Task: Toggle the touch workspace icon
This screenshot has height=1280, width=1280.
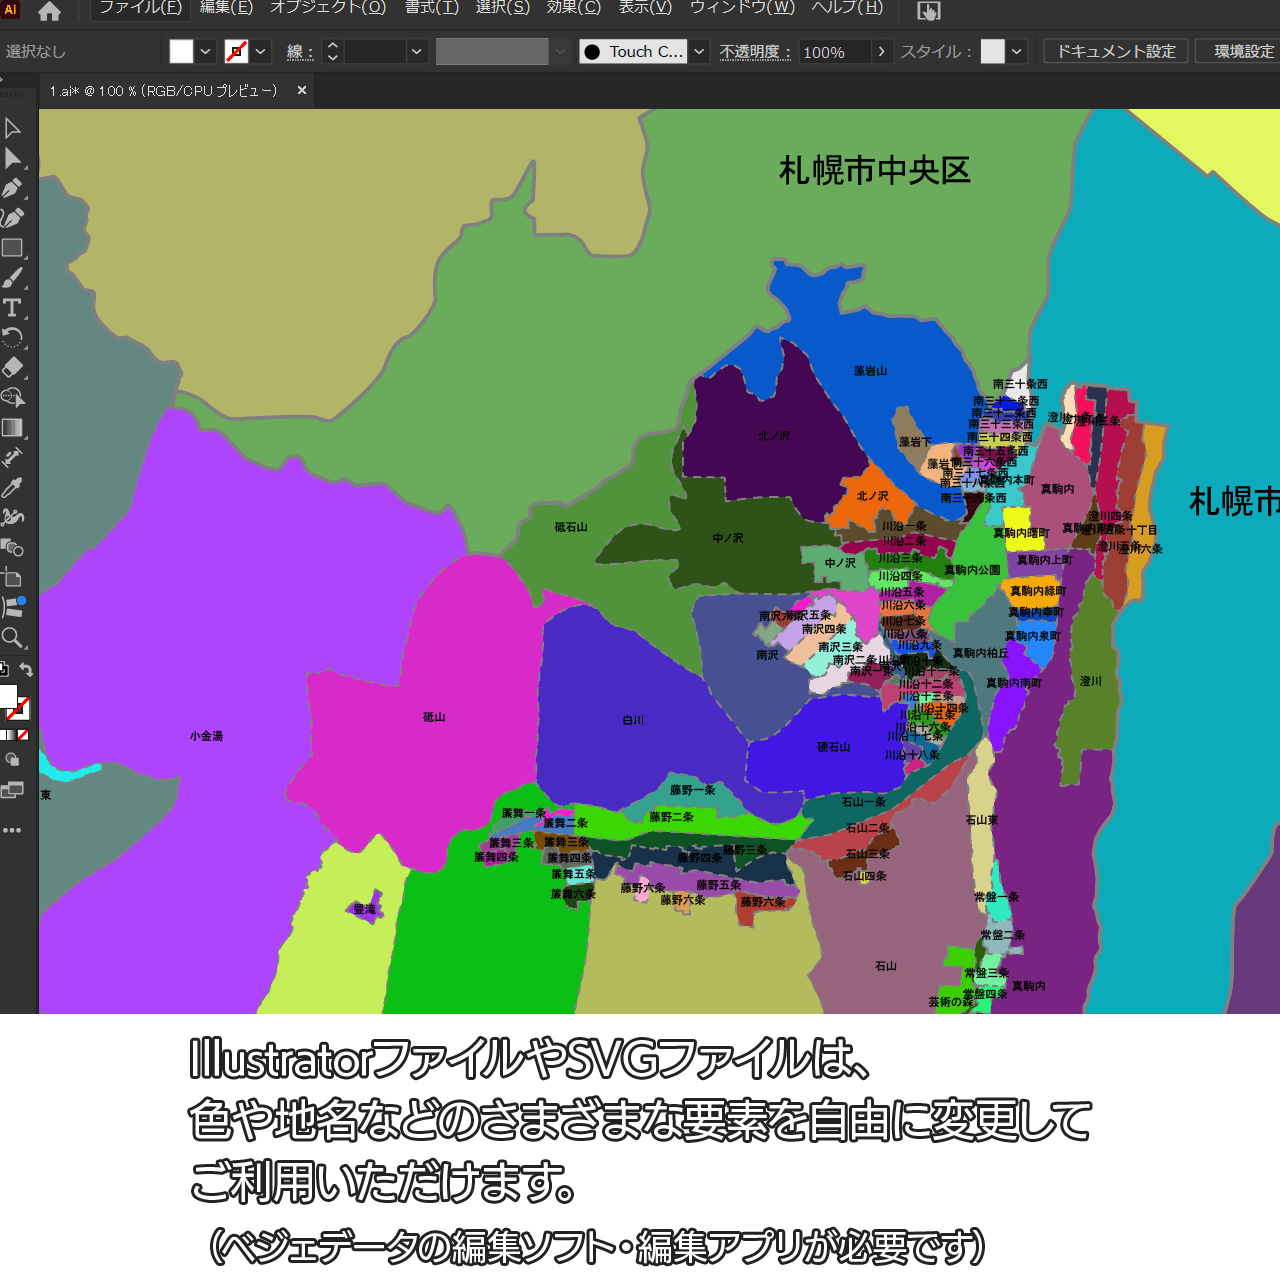Action: 929,11
